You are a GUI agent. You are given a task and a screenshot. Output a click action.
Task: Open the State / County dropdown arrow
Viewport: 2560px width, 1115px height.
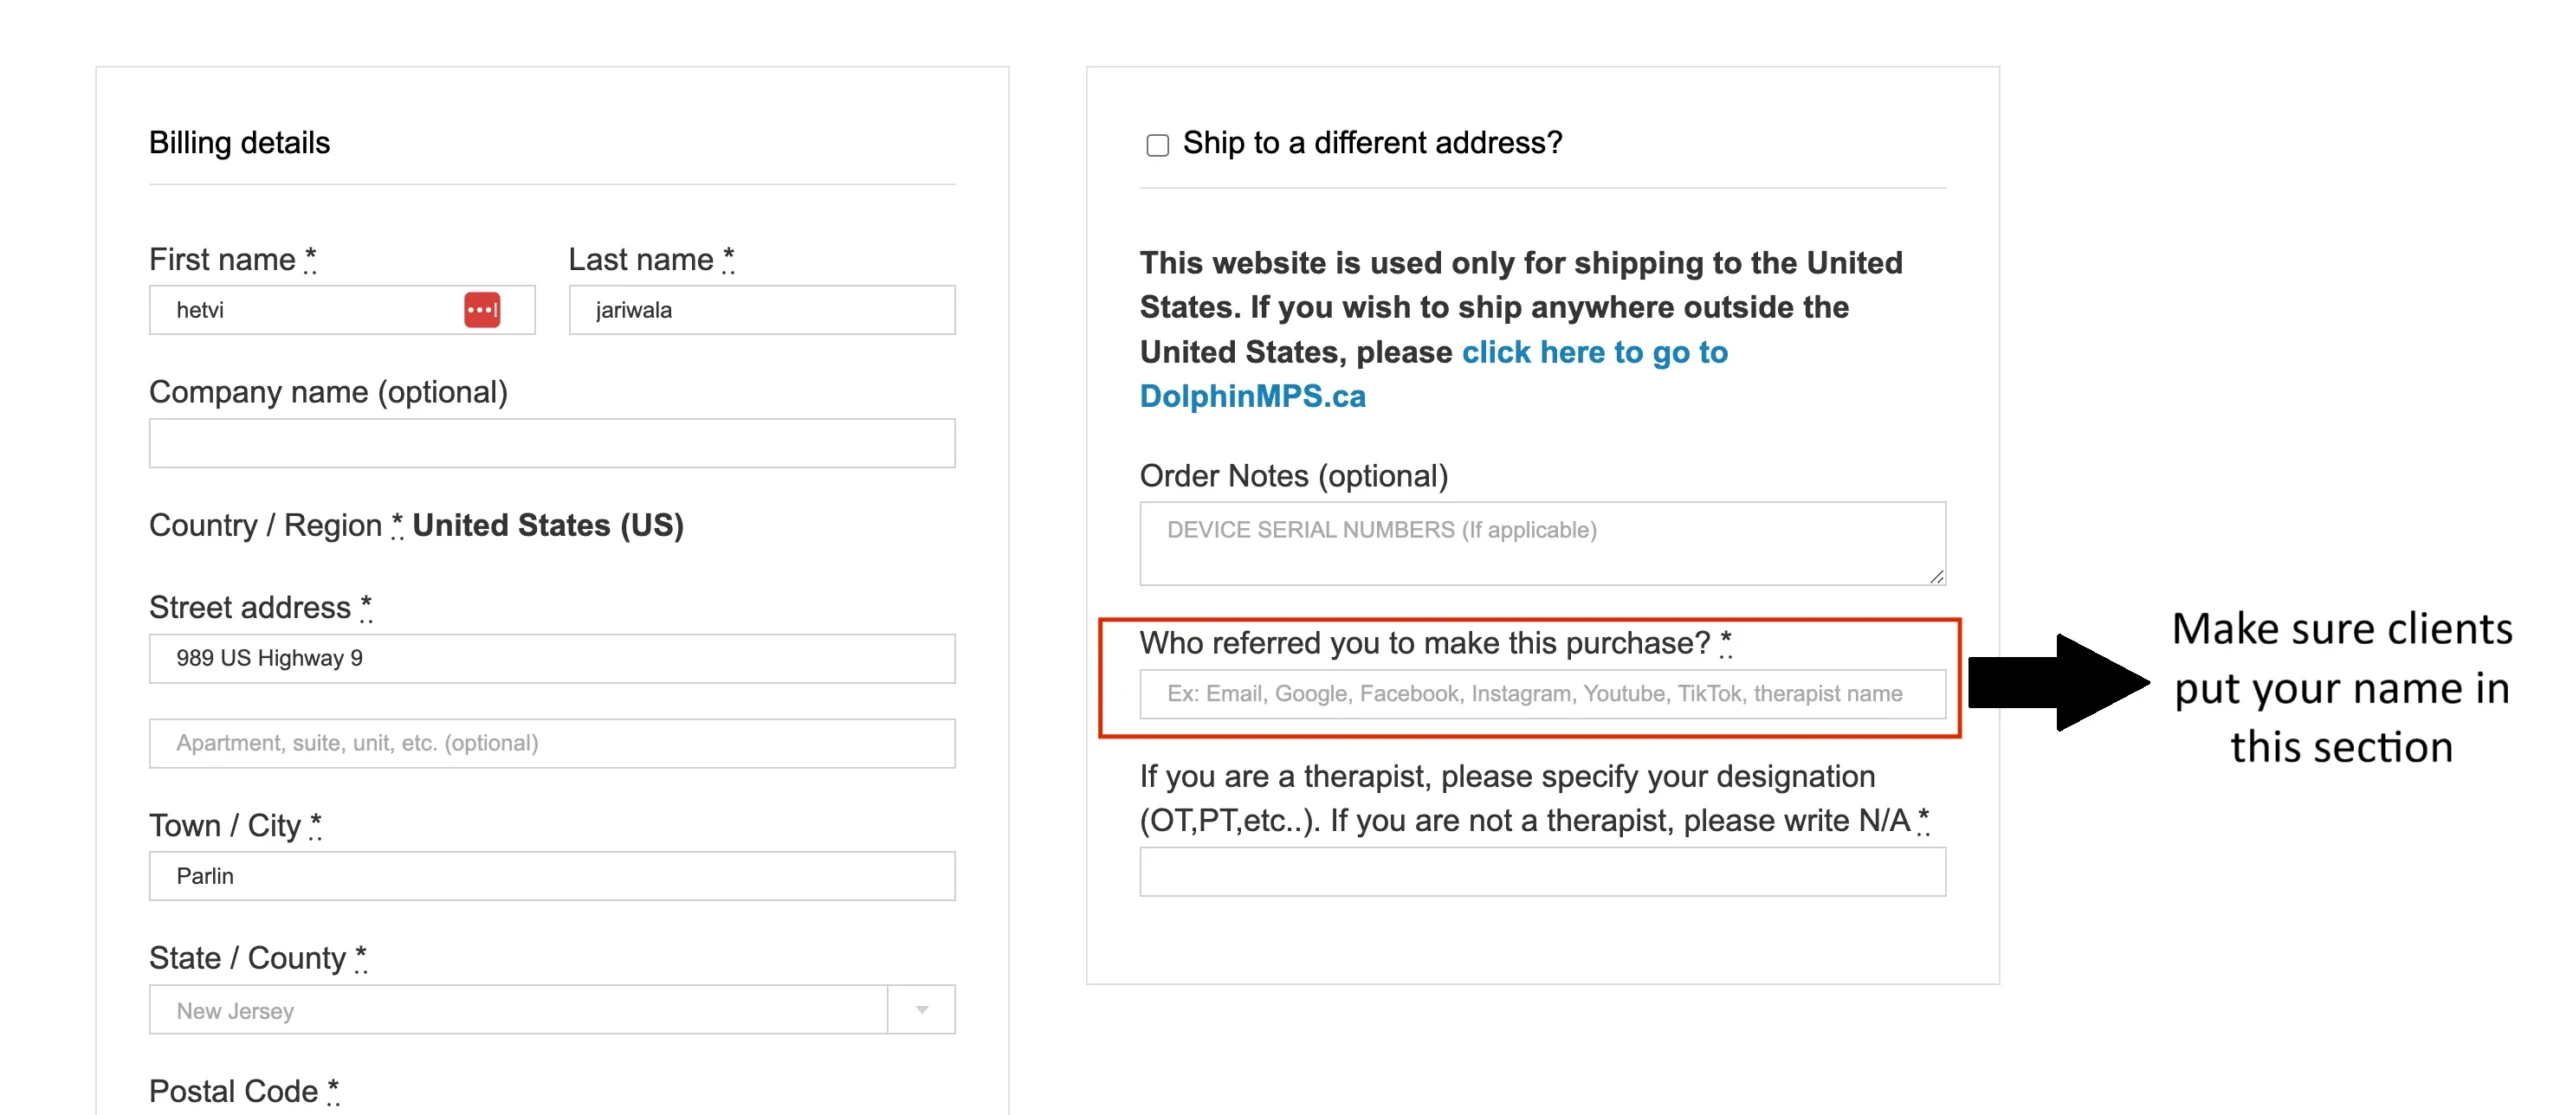tap(921, 1009)
